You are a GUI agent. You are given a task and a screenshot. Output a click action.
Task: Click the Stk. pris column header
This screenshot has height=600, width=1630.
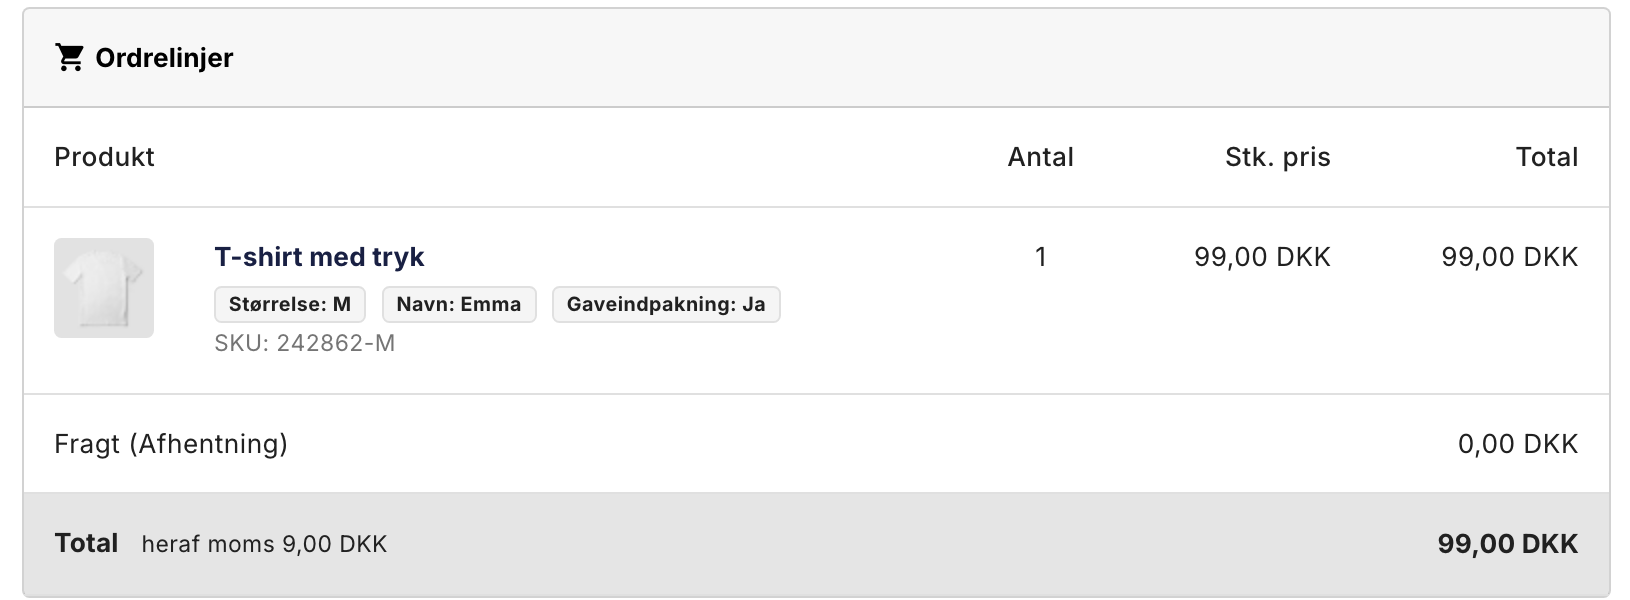coord(1278,157)
